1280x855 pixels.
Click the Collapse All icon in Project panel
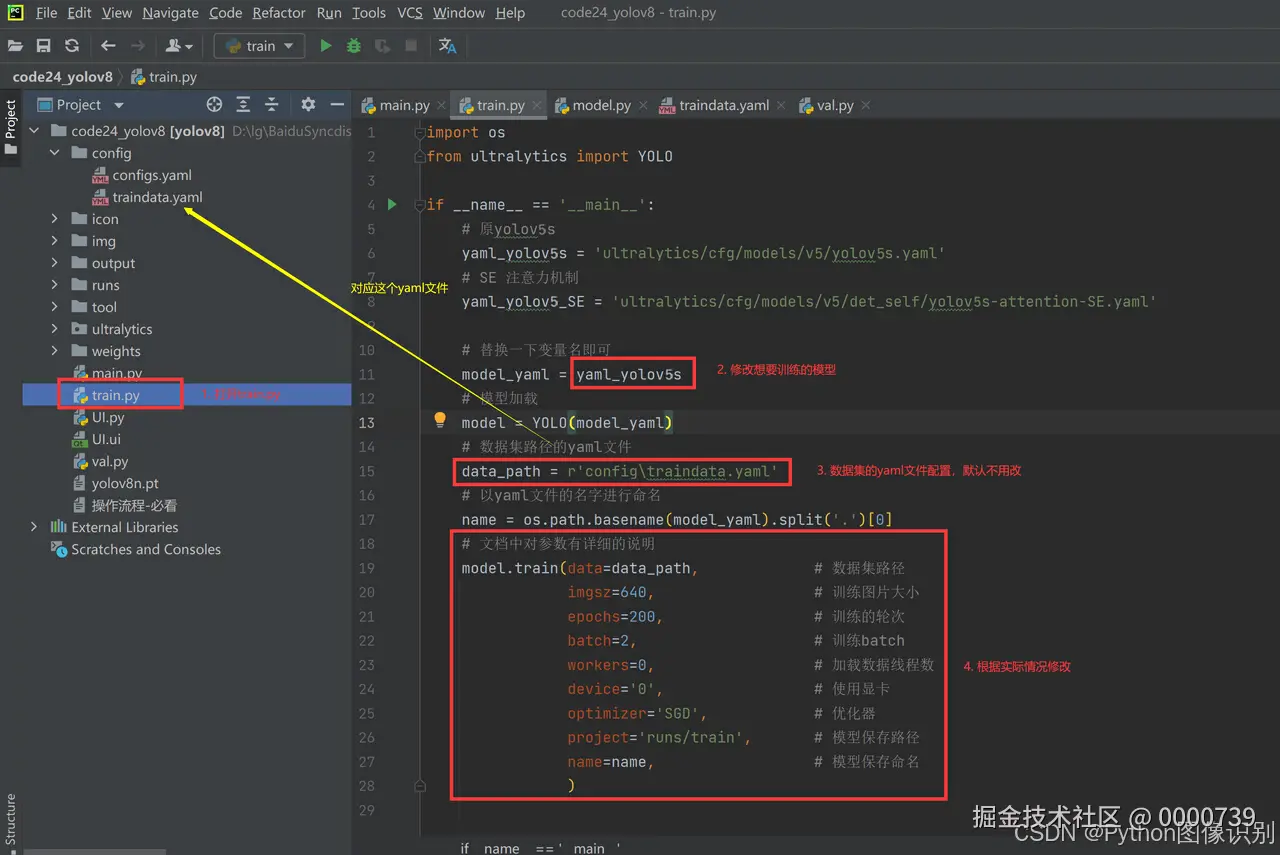[x=271, y=105]
